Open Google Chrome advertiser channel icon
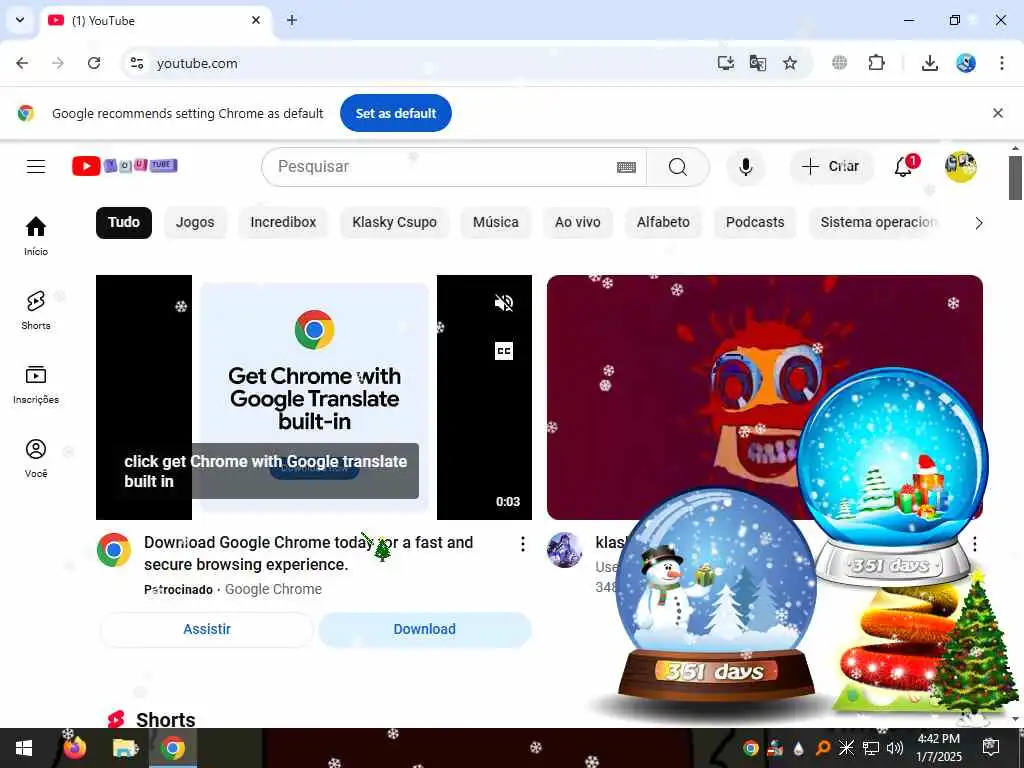This screenshot has width=1024, height=768. [114, 549]
